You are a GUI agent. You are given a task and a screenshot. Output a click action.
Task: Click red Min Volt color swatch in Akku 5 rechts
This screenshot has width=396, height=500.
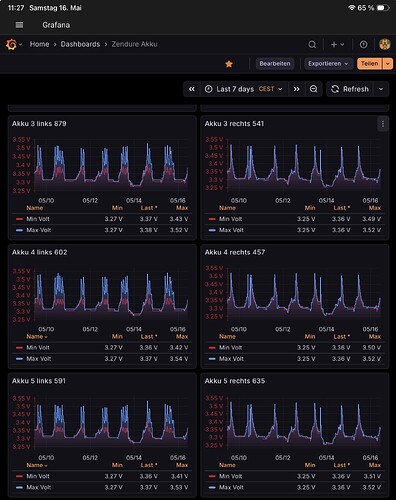212,476
